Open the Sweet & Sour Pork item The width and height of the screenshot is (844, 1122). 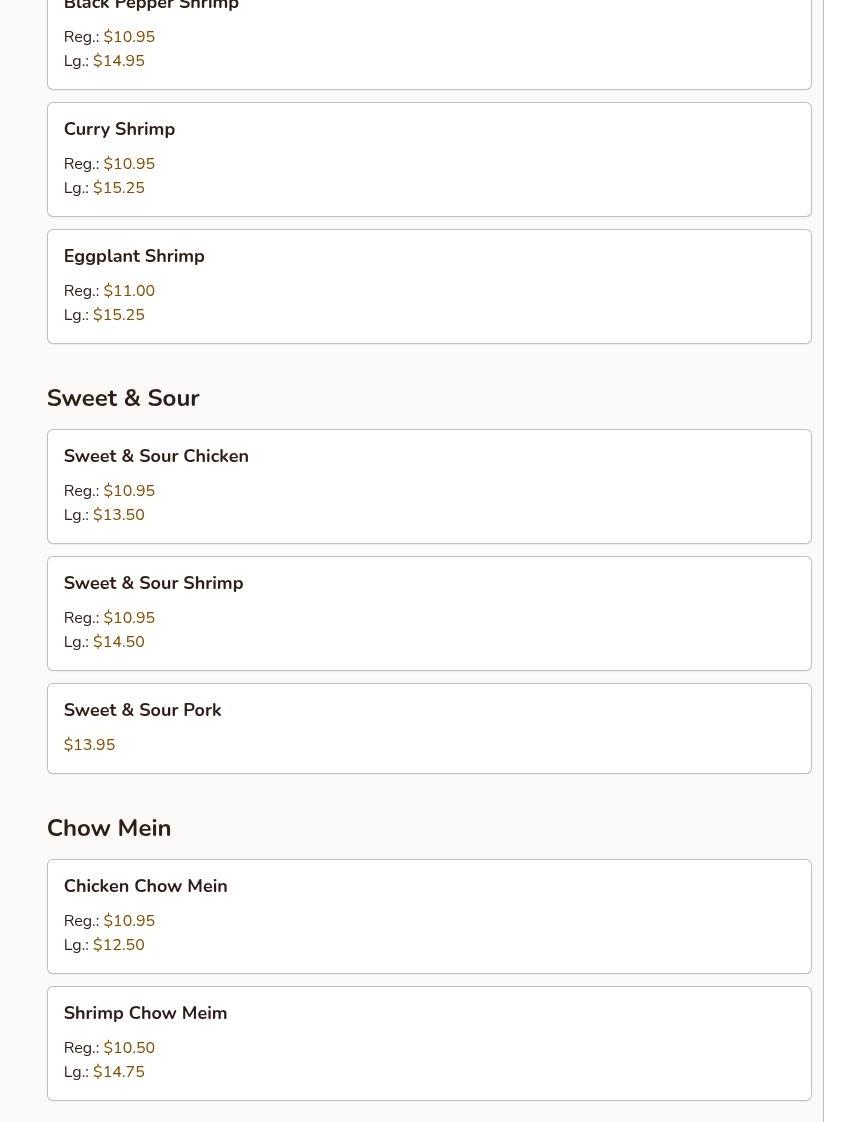[x=429, y=728]
